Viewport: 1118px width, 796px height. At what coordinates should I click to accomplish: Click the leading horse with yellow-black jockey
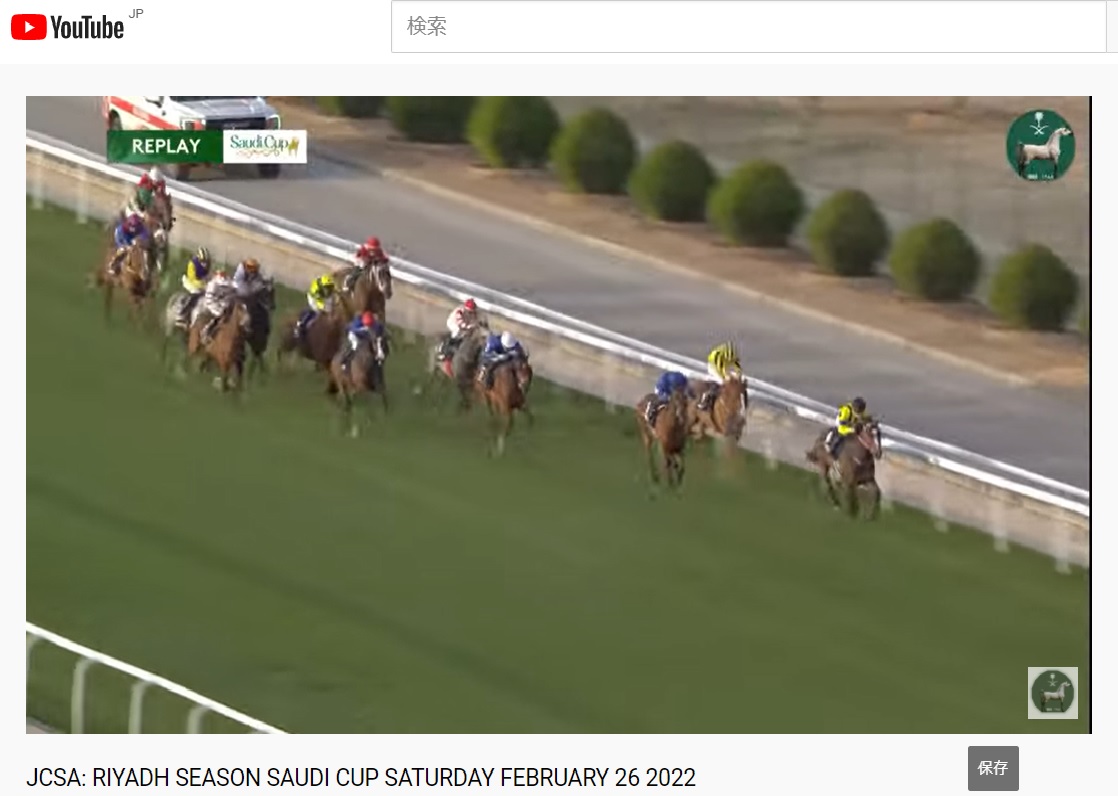point(847,456)
